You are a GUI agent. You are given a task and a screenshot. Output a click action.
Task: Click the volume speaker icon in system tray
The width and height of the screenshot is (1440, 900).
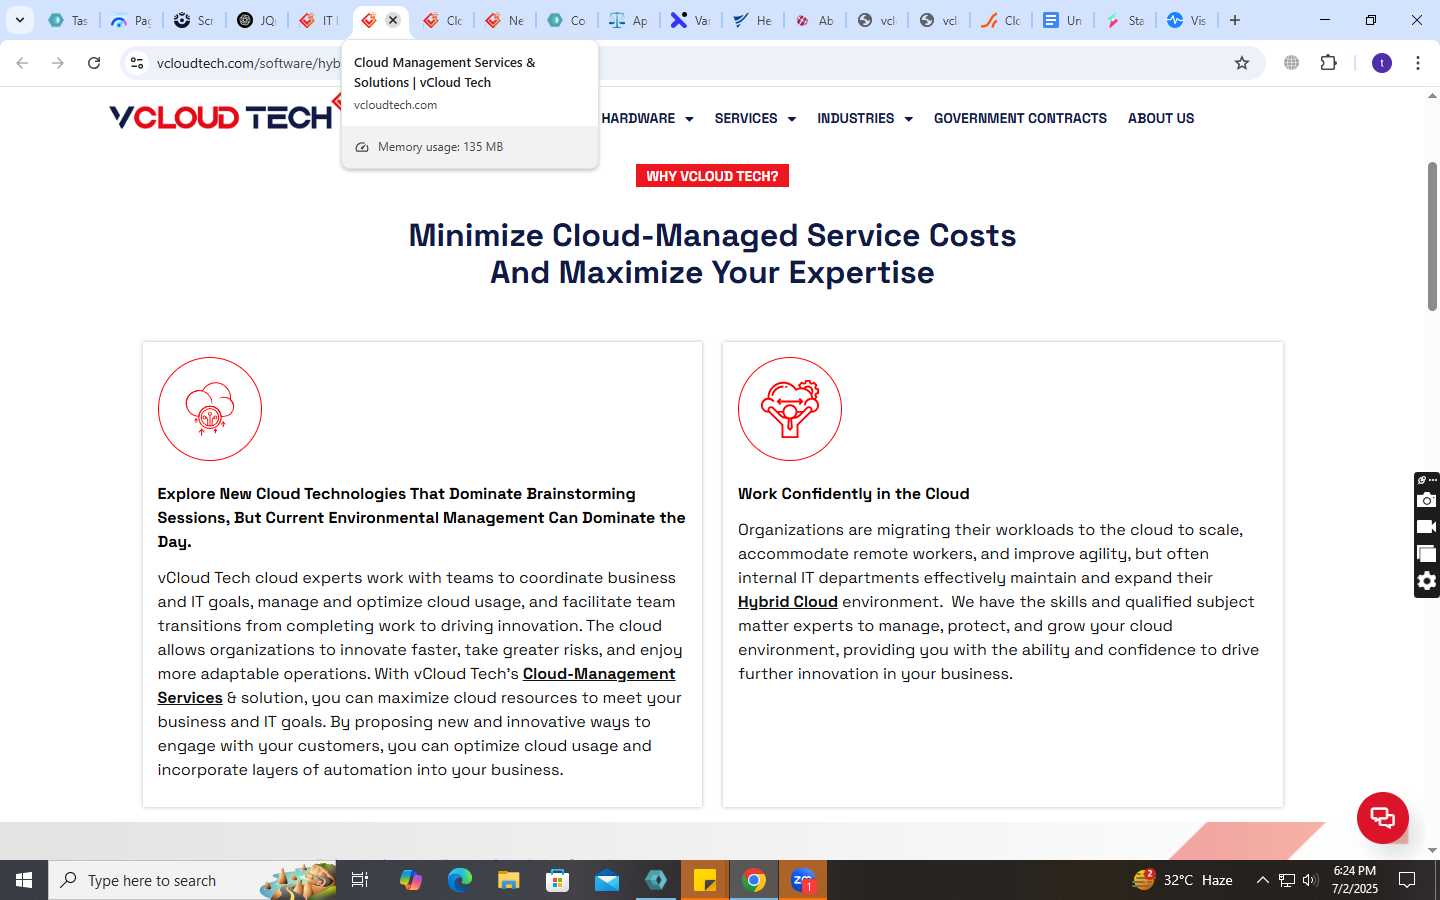pyautogui.click(x=1310, y=880)
